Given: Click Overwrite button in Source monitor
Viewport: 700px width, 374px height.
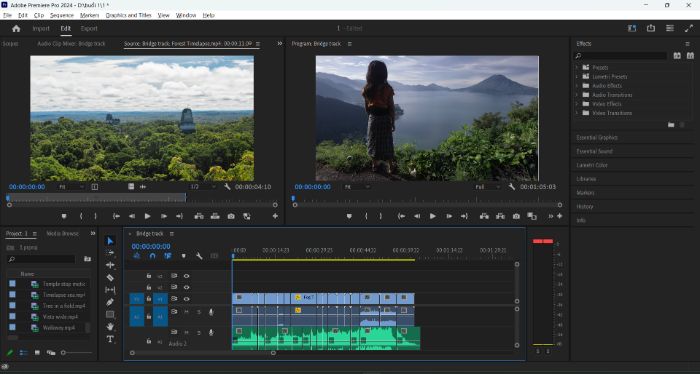Looking at the screenshot, I should (215, 216).
